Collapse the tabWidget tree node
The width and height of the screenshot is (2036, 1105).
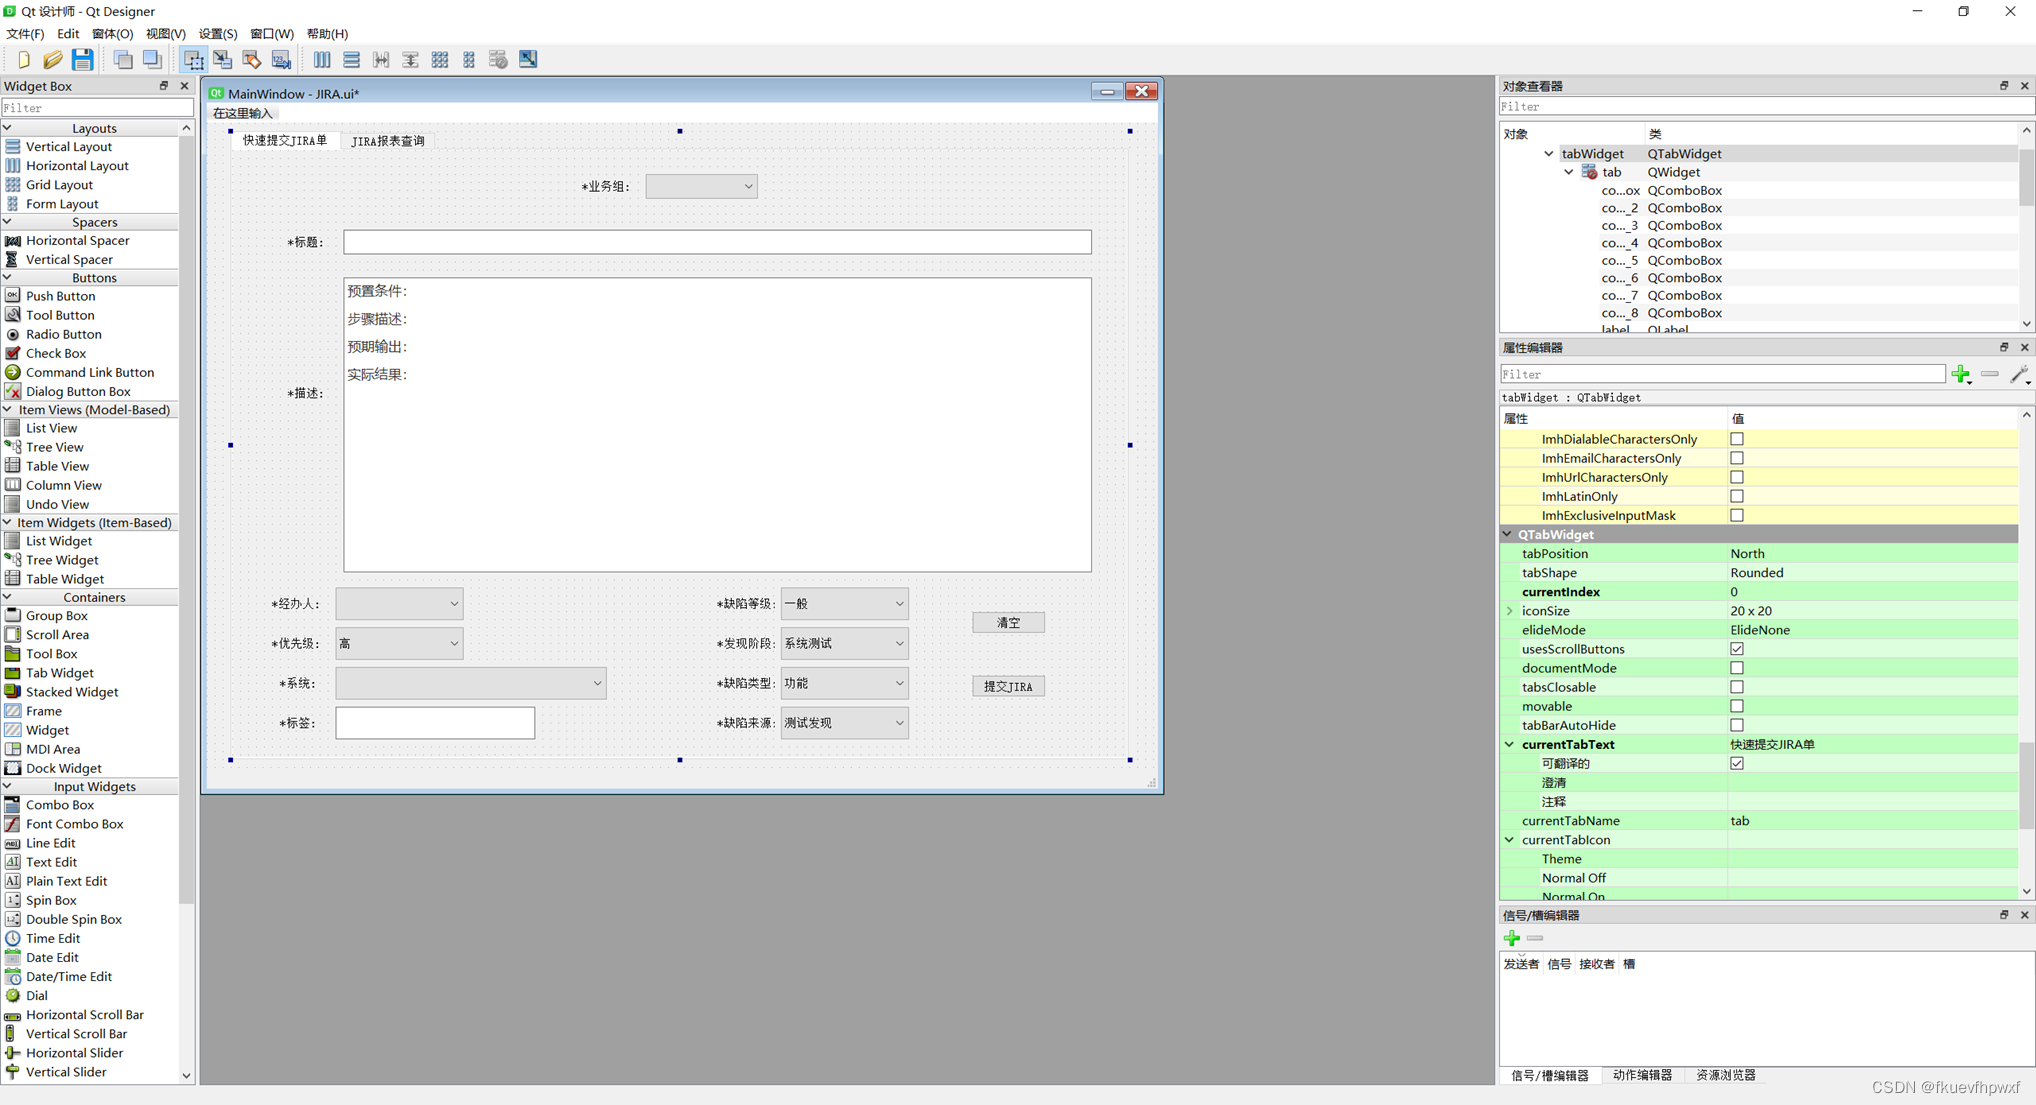point(1549,154)
